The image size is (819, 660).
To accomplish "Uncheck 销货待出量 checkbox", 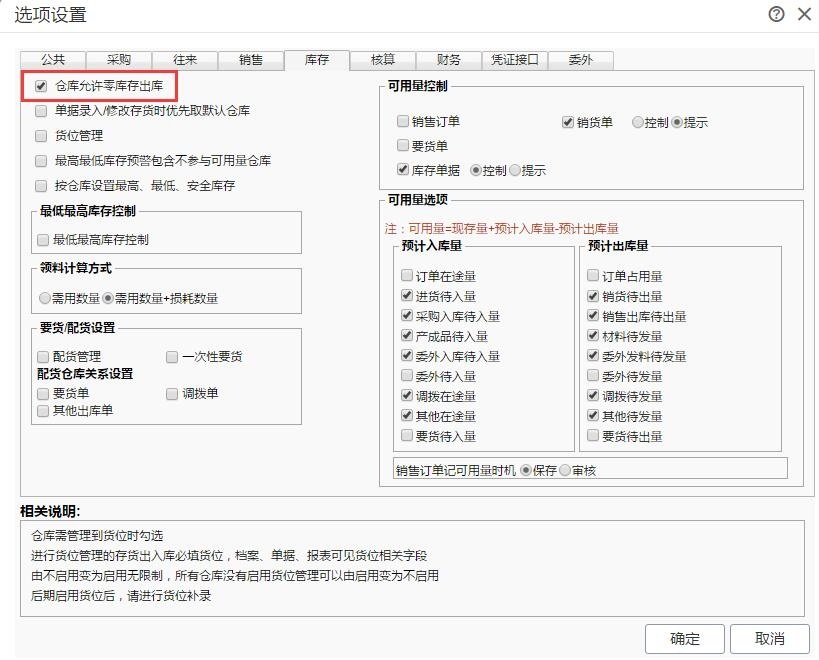I will [593, 296].
